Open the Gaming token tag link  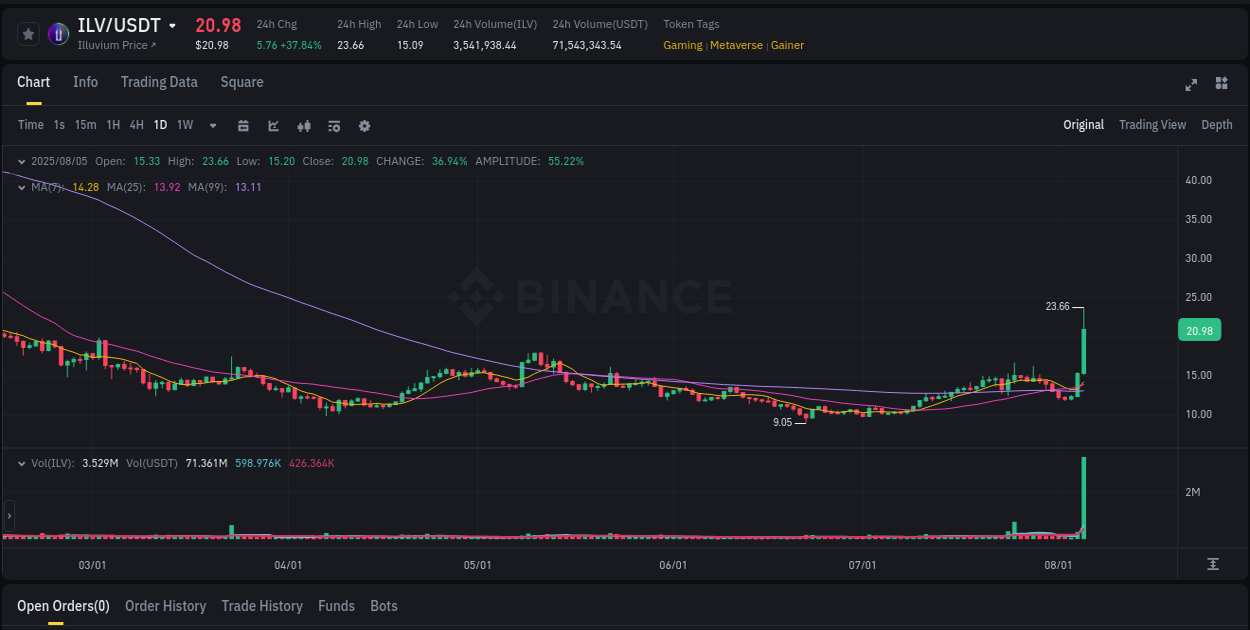(x=682, y=45)
